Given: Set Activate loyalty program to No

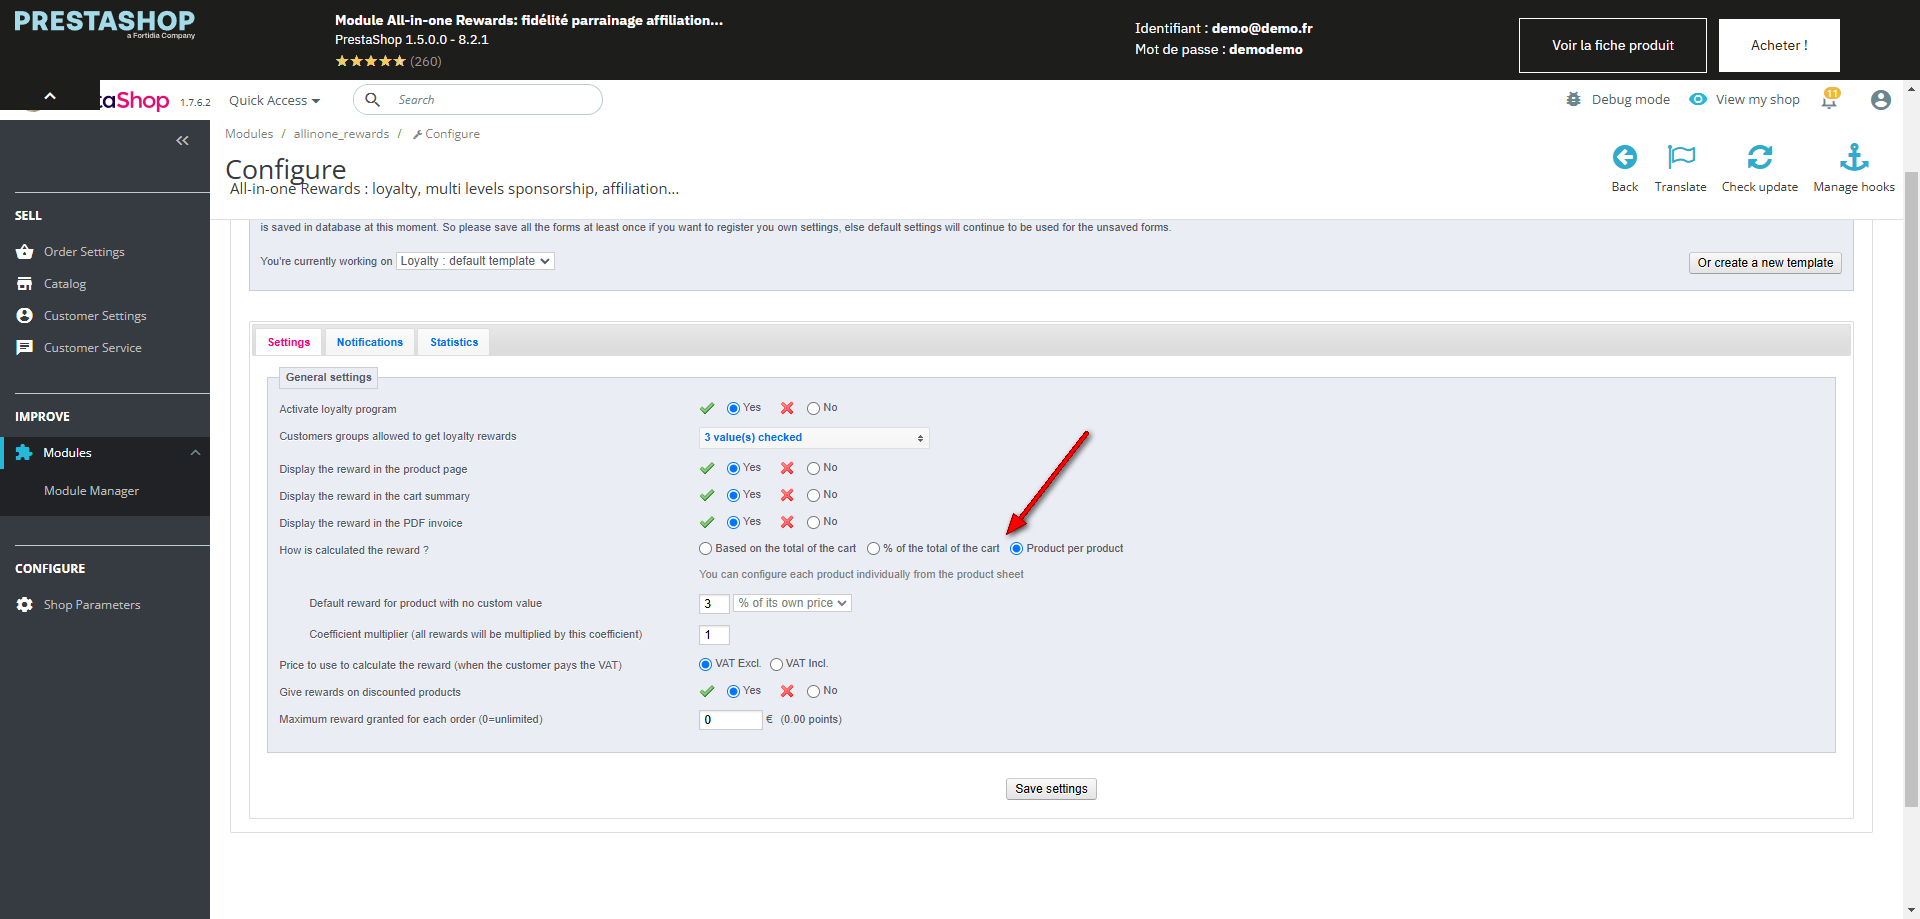Looking at the screenshot, I should [813, 408].
